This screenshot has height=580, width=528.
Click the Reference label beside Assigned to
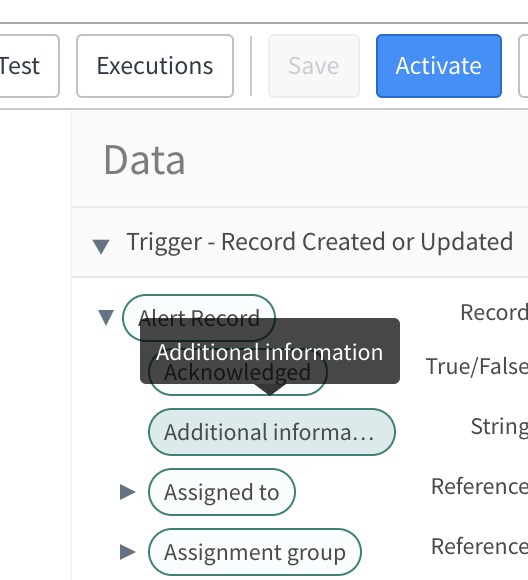480,486
